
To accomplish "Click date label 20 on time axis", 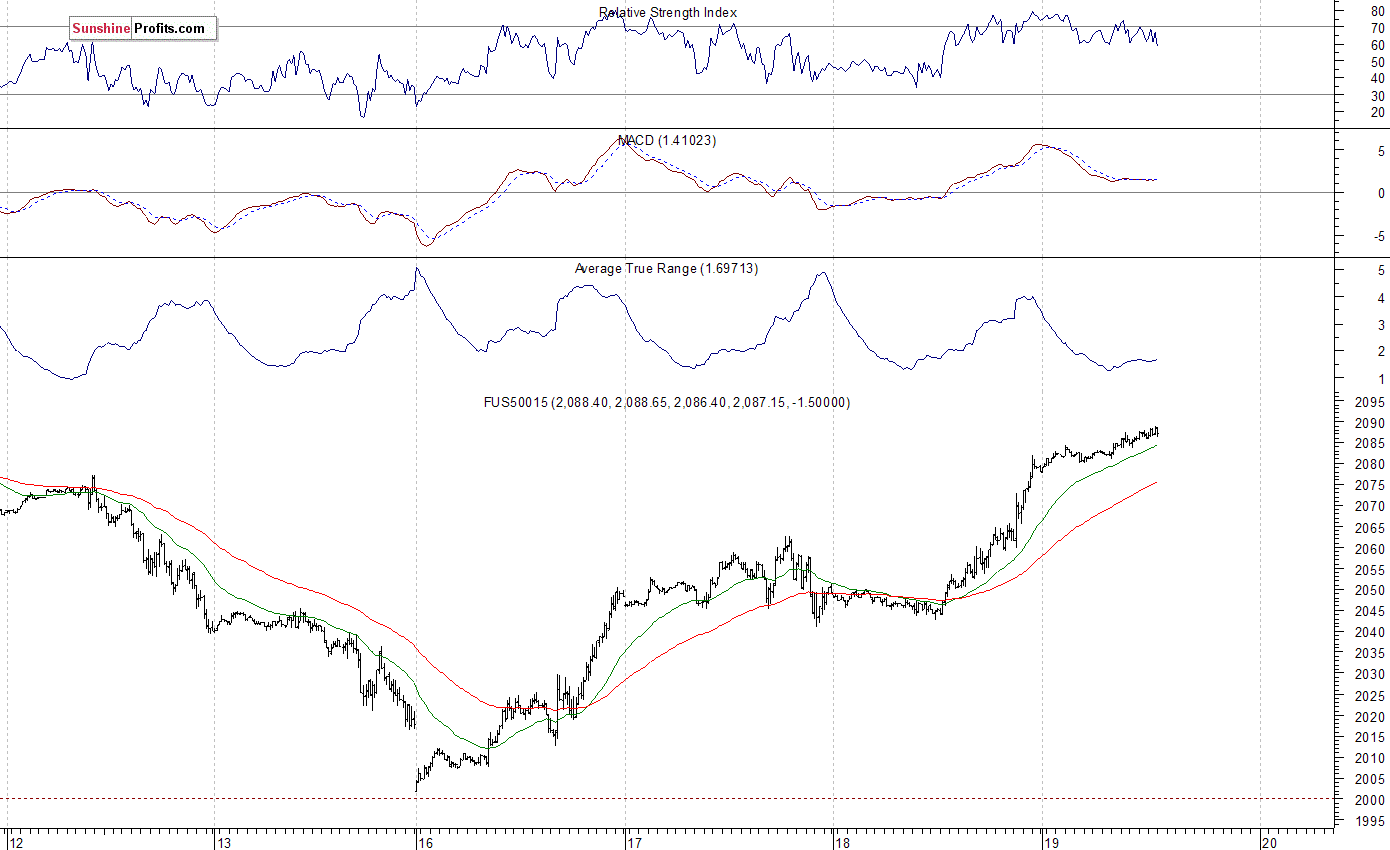I will click(1271, 843).
